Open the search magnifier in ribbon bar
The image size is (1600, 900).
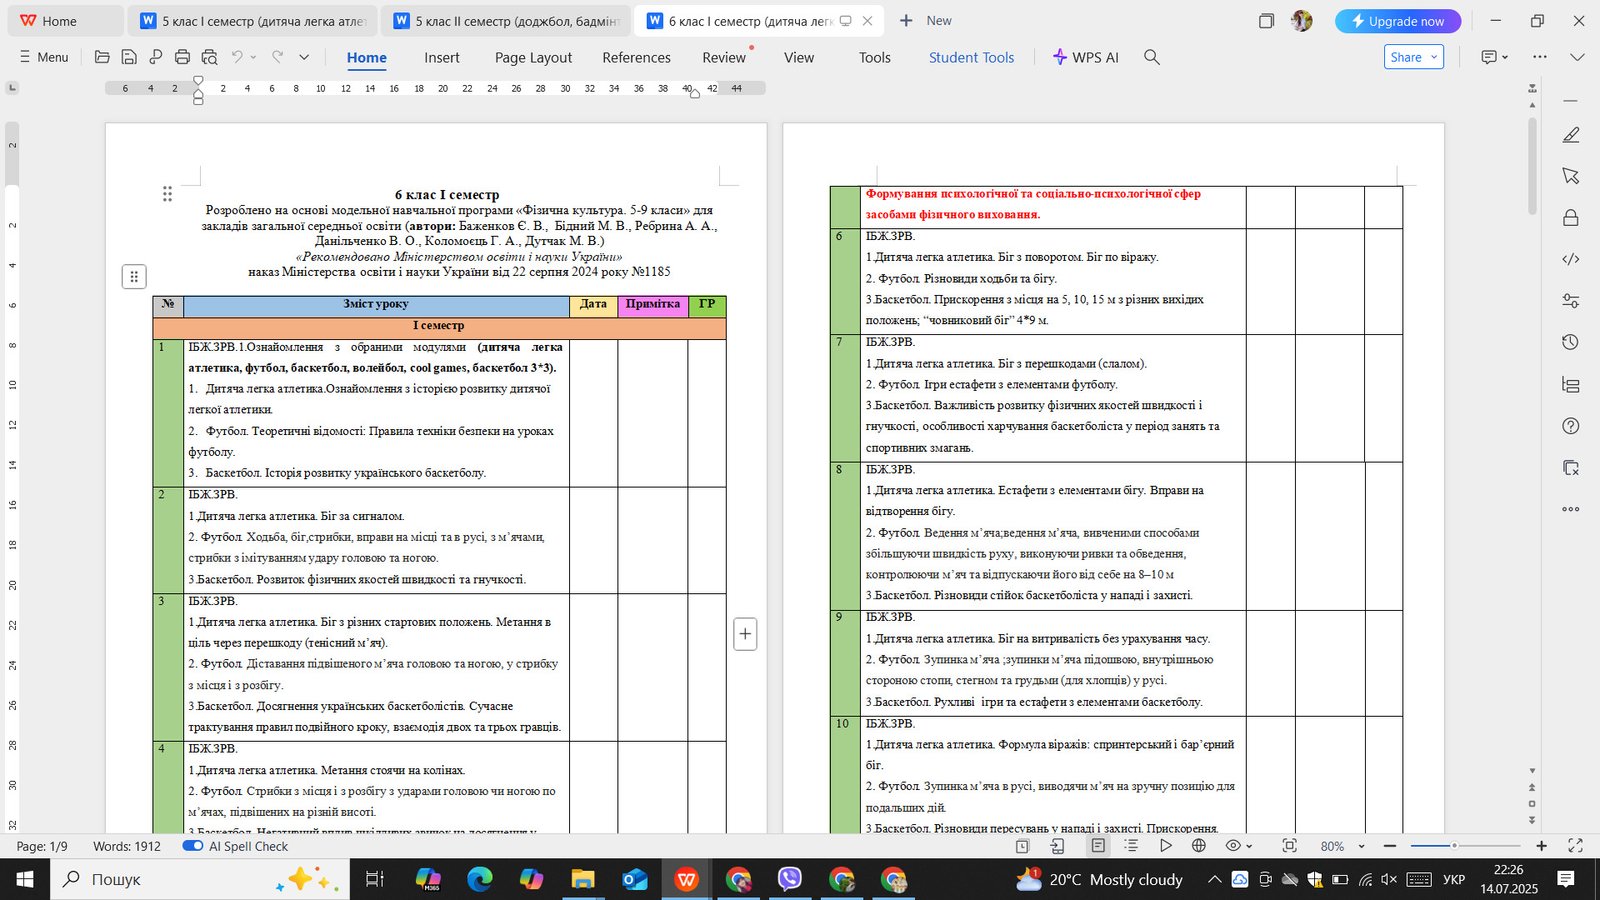1152,57
